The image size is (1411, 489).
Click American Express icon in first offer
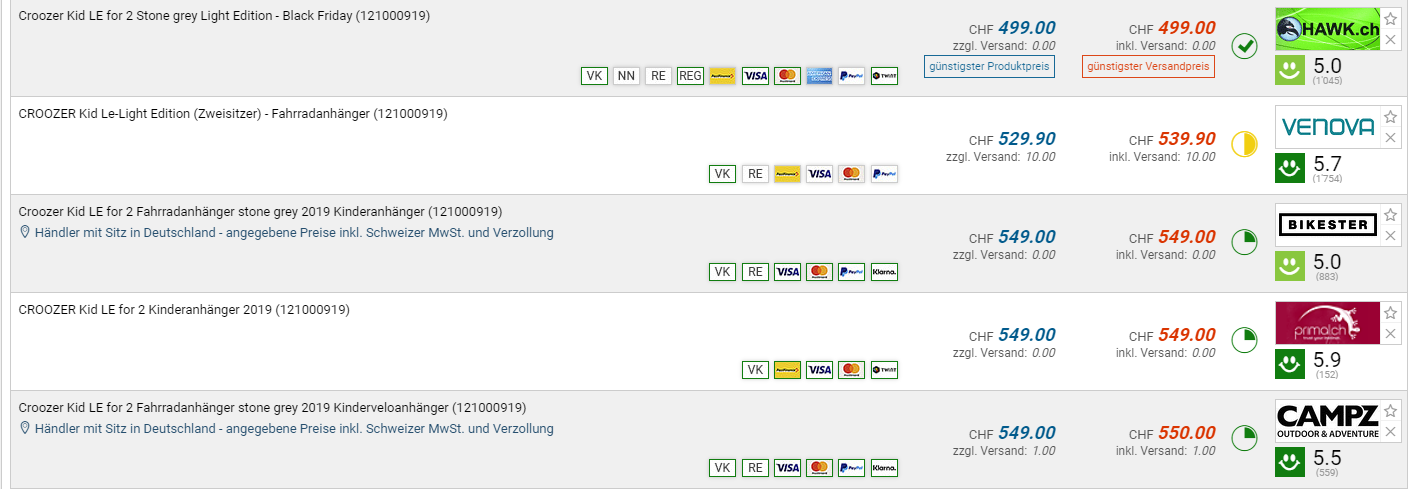click(x=819, y=76)
